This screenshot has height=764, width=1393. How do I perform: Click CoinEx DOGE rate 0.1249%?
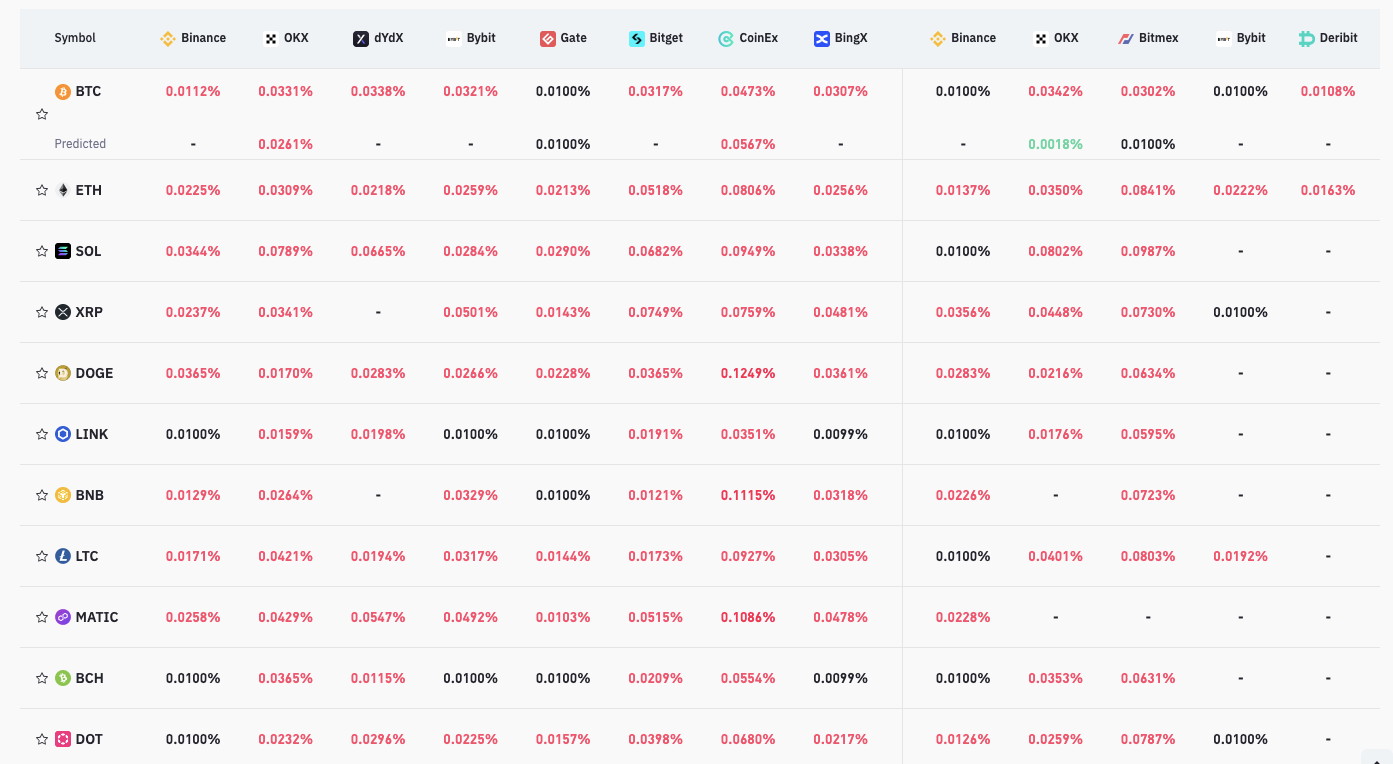(x=748, y=373)
